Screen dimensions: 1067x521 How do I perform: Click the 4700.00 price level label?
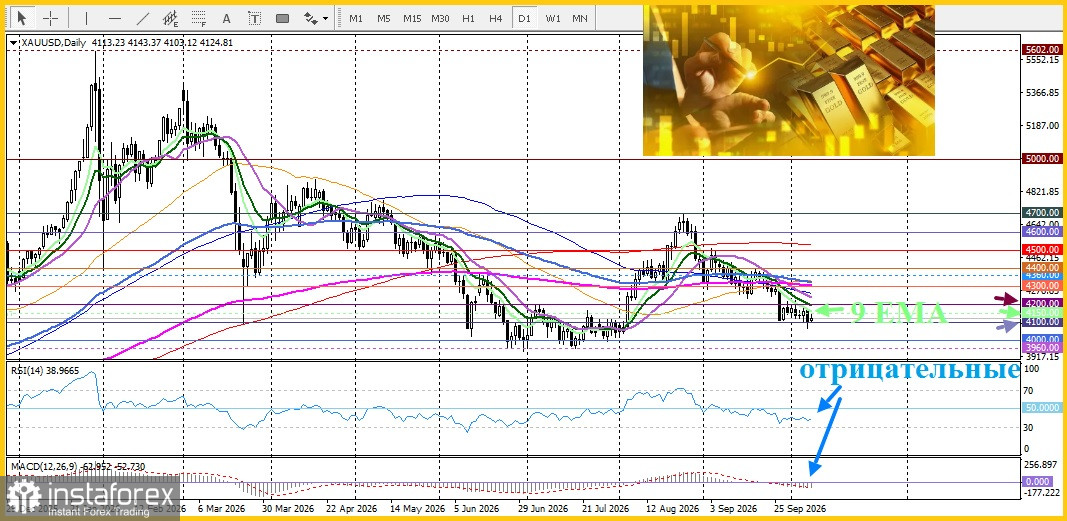pyautogui.click(x=1042, y=213)
